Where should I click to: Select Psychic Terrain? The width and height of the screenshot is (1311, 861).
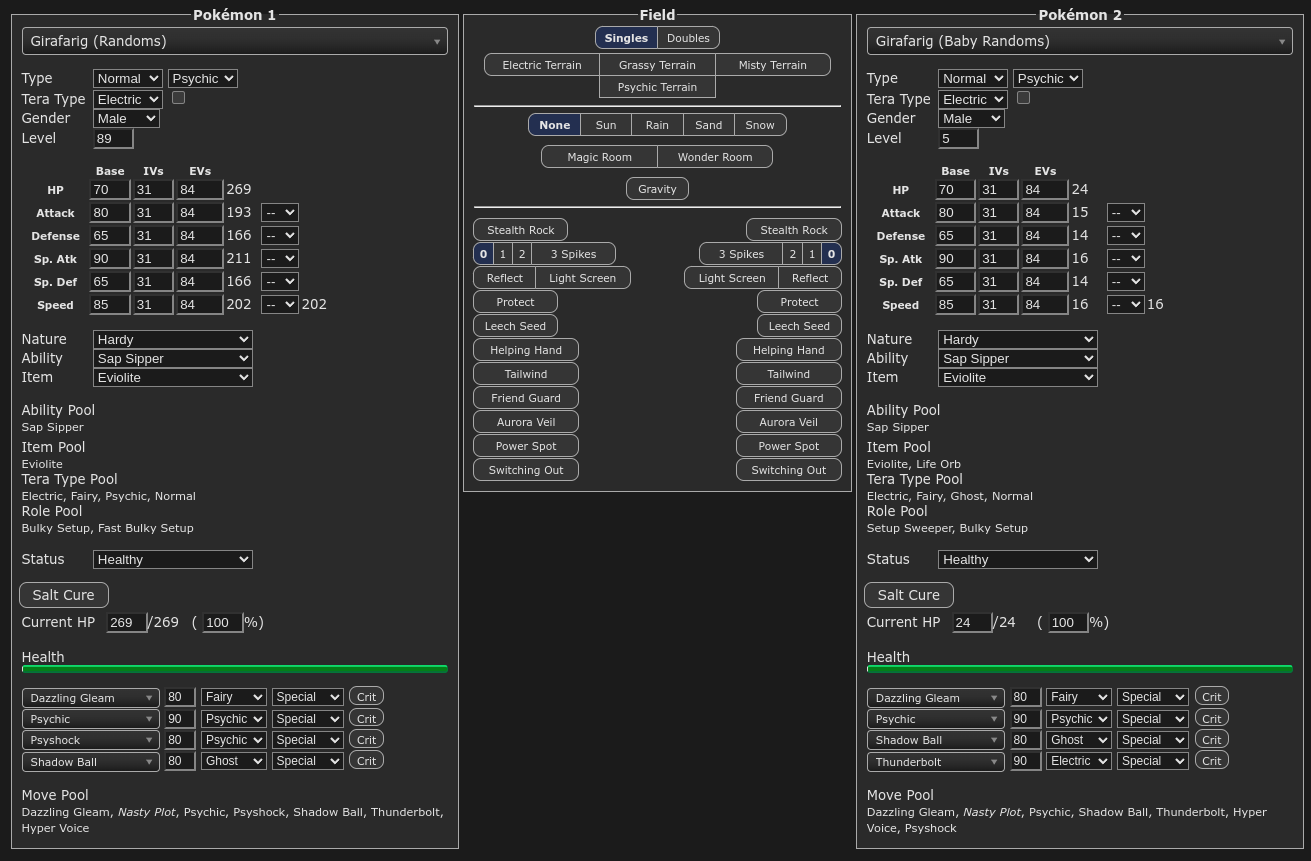[657, 87]
